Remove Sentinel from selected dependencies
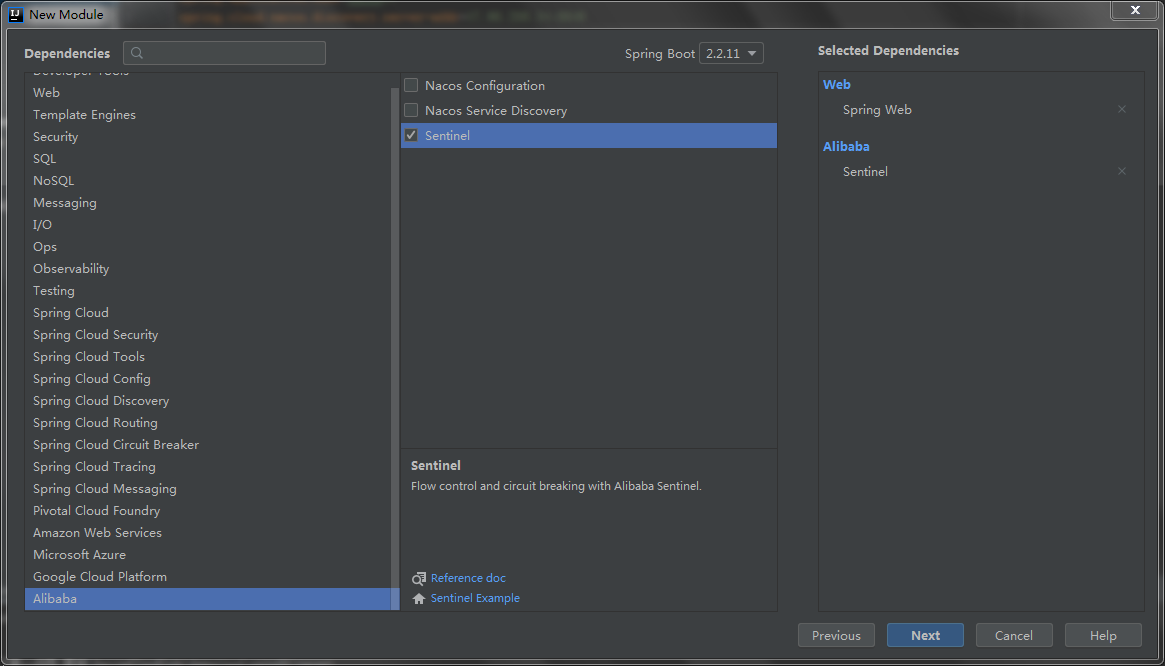1165x666 pixels. (x=1122, y=171)
